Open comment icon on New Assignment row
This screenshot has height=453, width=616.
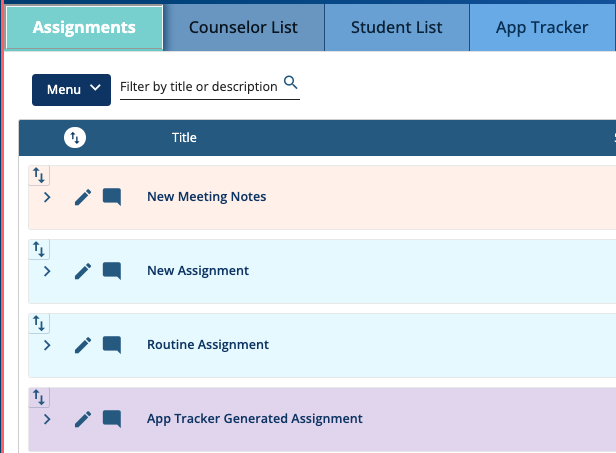(112, 271)
